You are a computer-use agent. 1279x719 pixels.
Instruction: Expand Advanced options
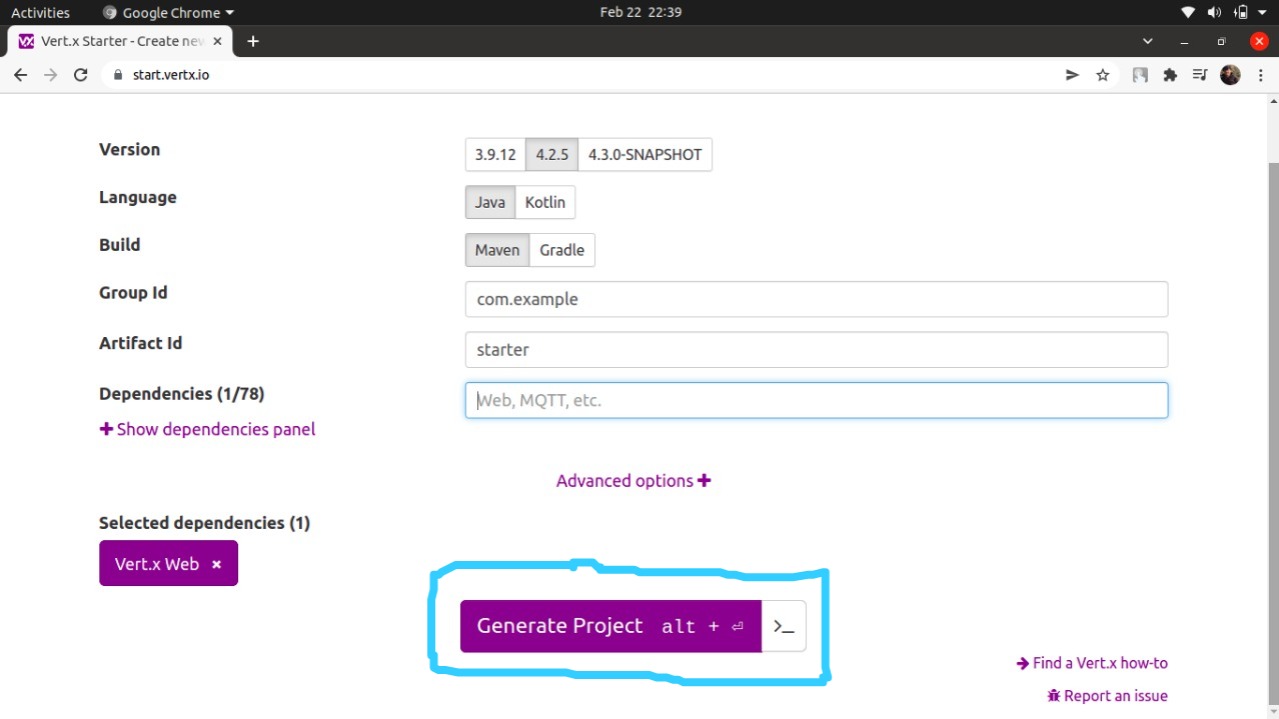pyautogui.click(x=633, y=481)
